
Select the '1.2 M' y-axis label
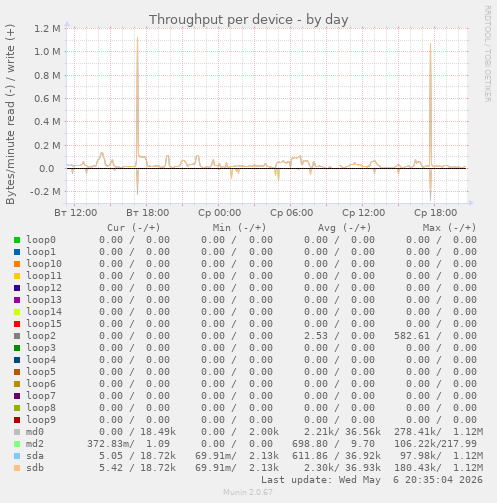[47, 28]
